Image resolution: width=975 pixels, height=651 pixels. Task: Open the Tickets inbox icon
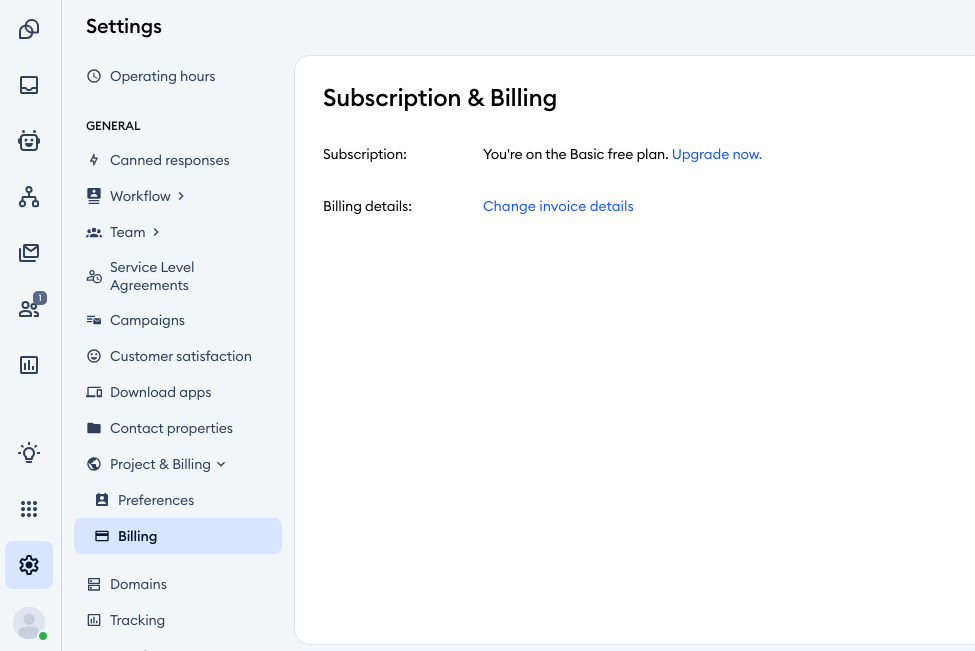tap(29, 85)
